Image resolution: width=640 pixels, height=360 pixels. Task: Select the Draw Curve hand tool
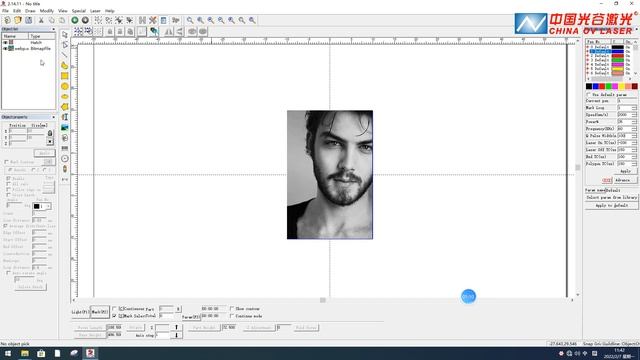[64, 65]
